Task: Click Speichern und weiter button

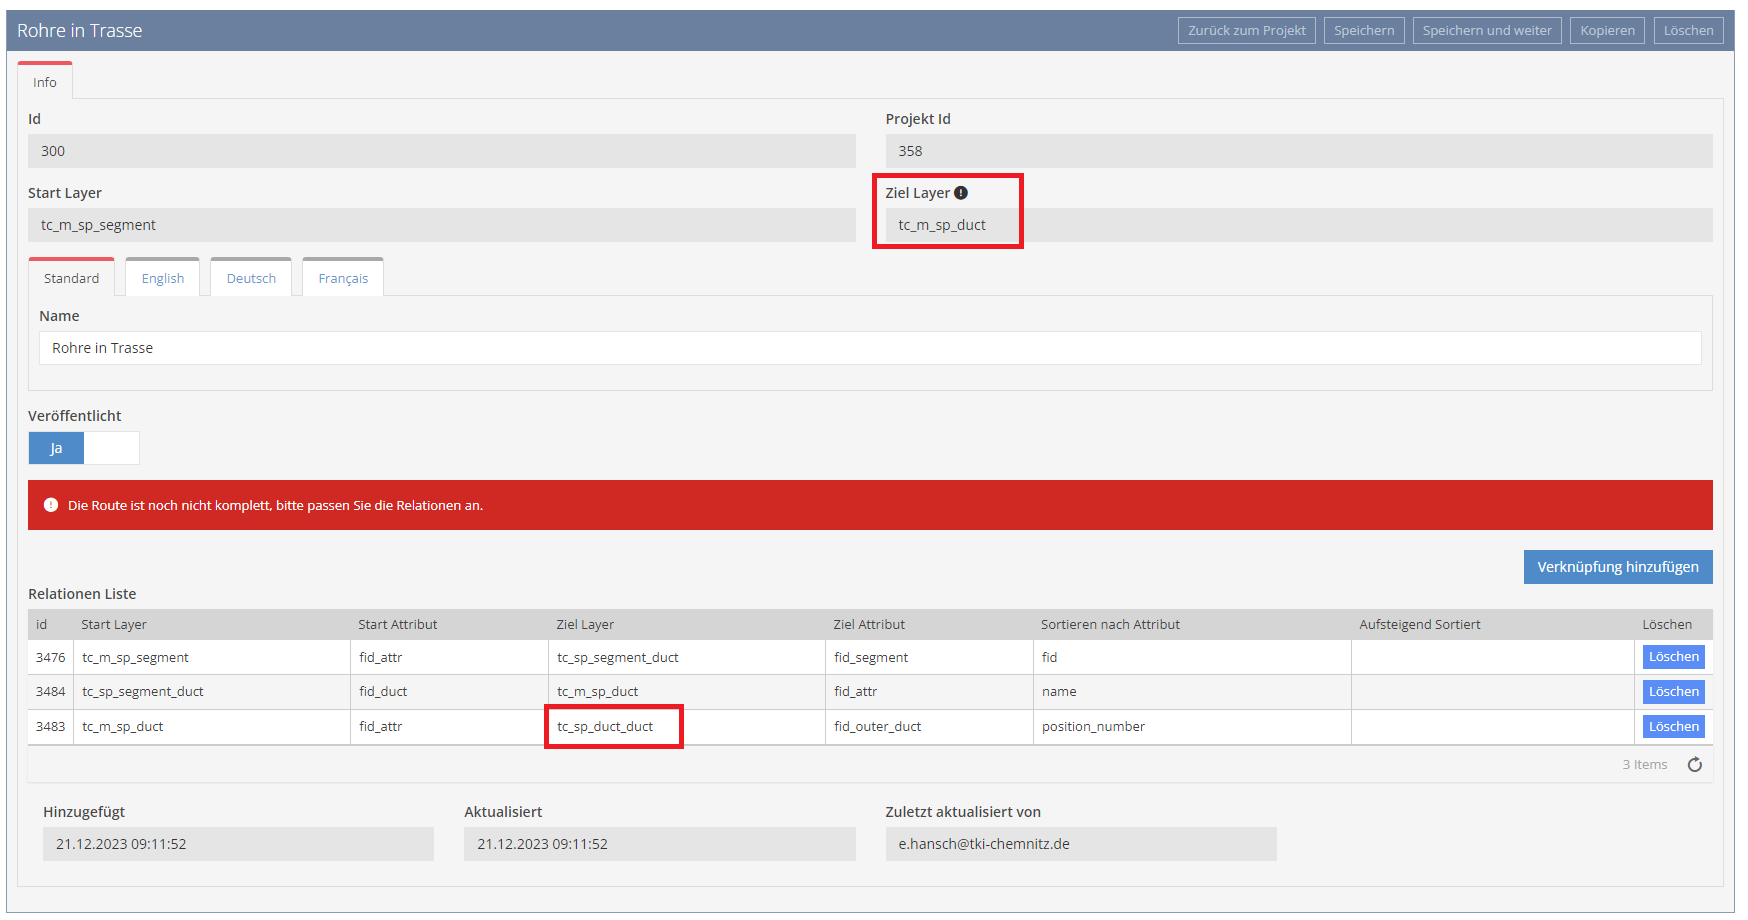Action: coord(1486,31)
